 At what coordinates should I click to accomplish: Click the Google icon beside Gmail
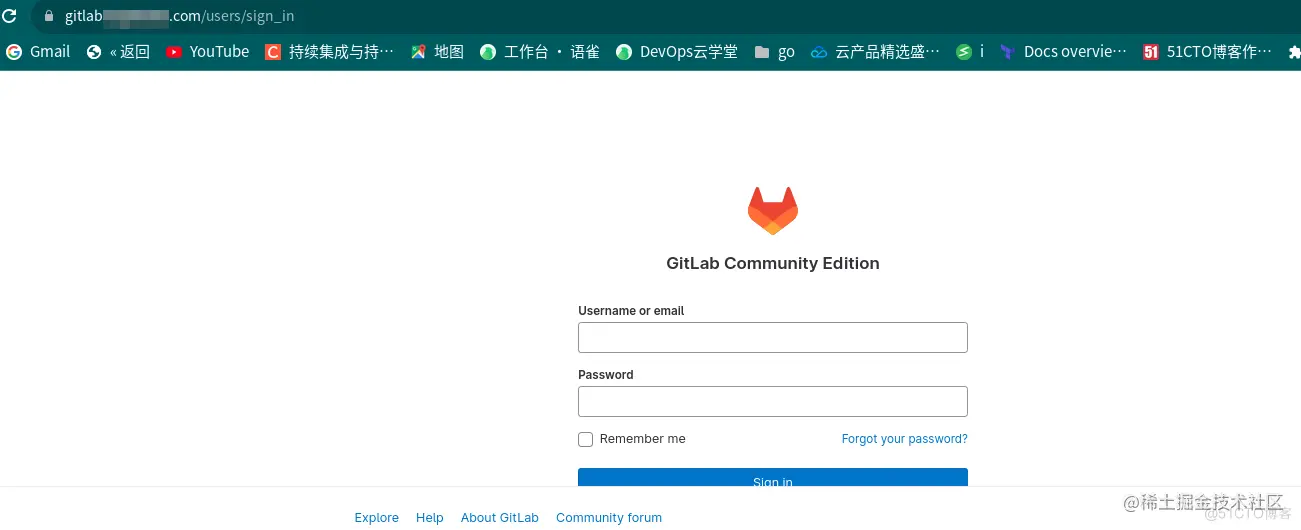coord(14,52)
